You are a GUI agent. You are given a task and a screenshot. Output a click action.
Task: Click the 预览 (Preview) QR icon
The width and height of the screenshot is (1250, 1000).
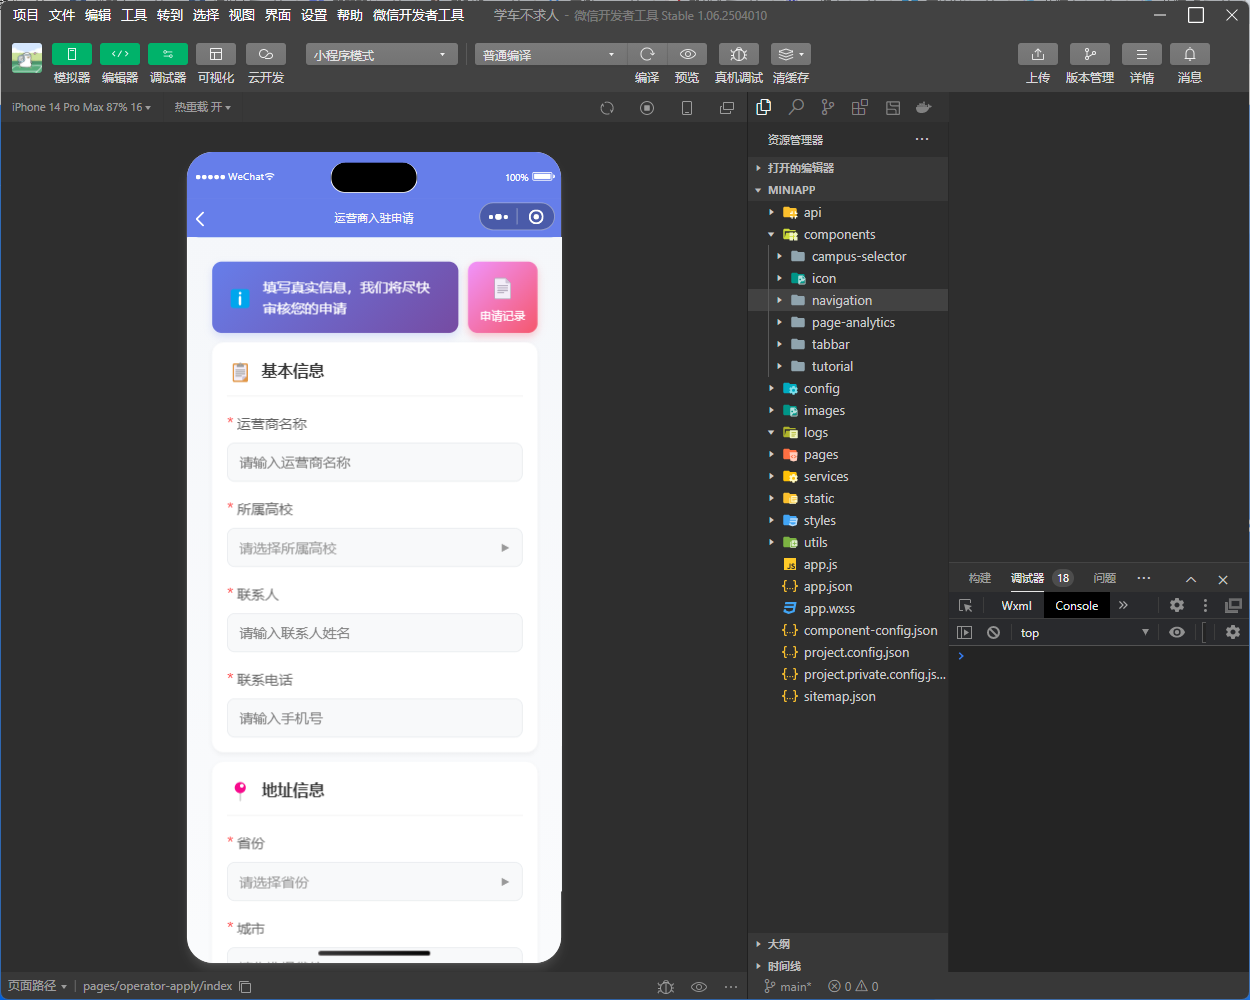[687, 54]
